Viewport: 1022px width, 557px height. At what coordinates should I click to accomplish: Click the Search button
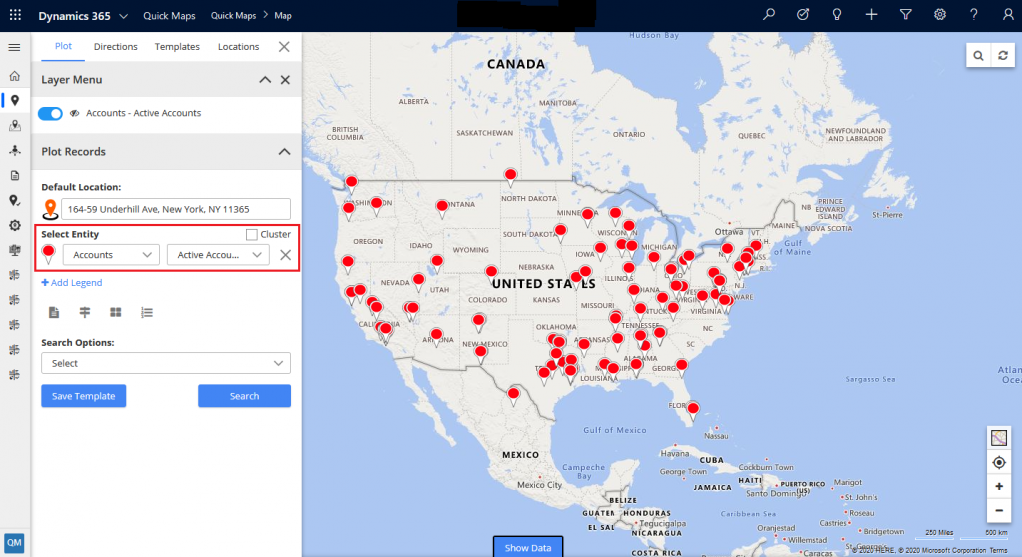click(x=244, y=396)
